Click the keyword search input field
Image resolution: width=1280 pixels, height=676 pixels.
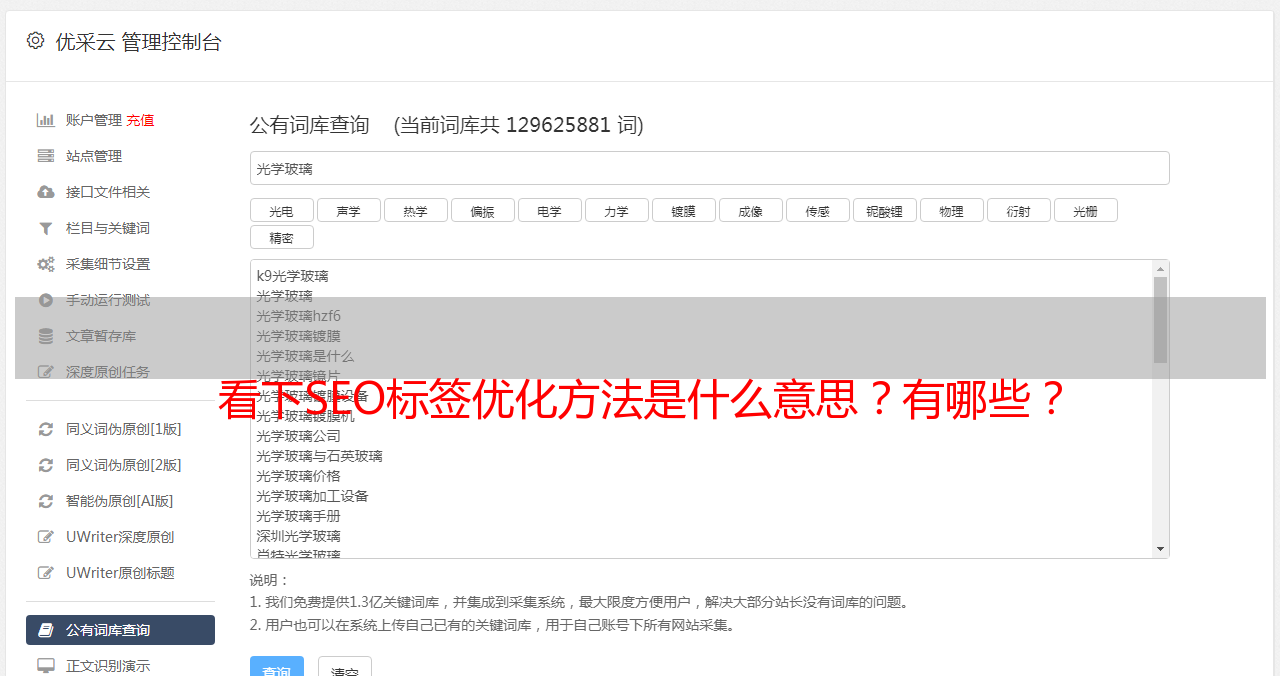(x=709, y=168)
